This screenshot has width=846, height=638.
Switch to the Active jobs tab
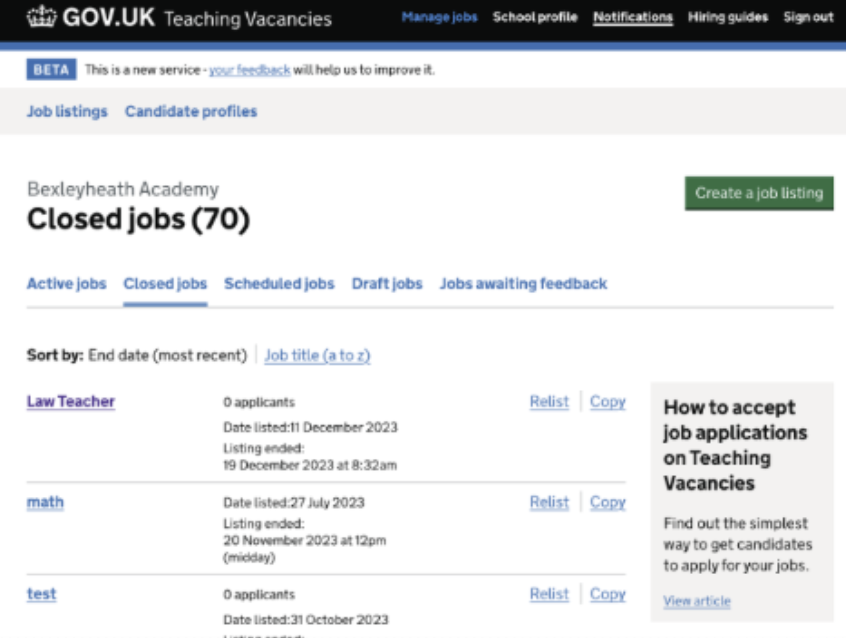pos(66,284)
